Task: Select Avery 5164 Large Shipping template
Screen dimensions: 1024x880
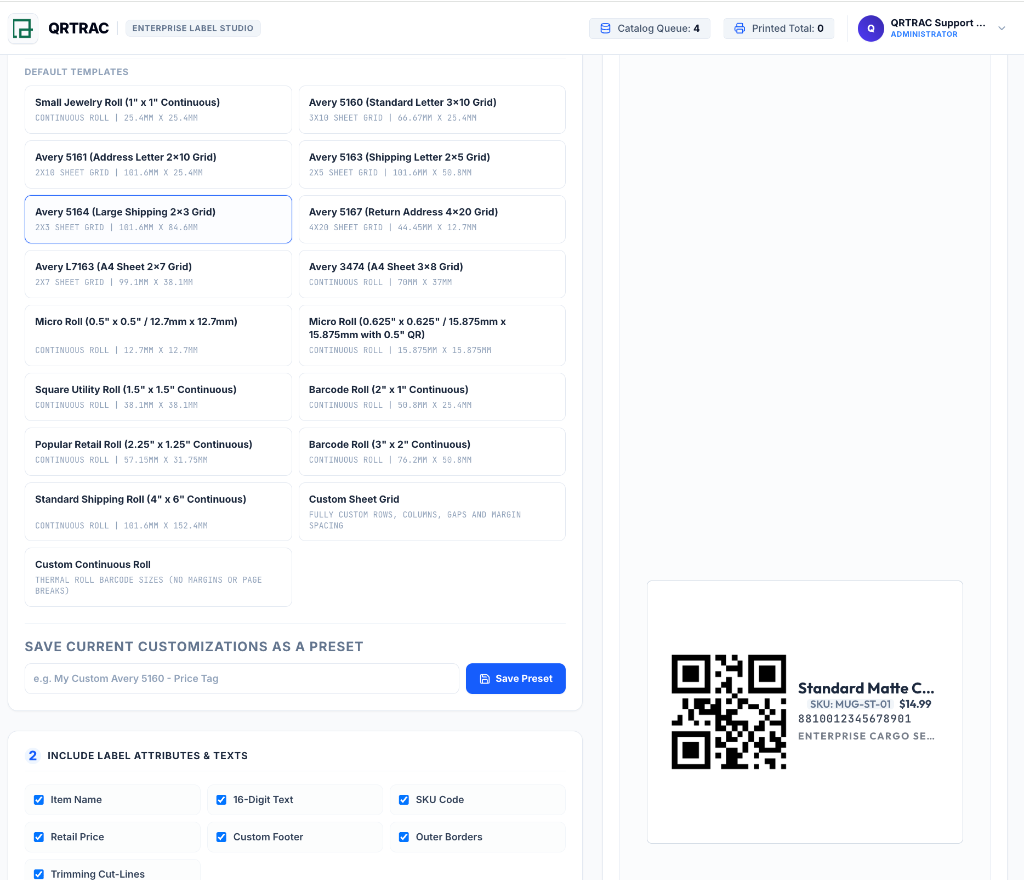Action: [x=158, y=219]
